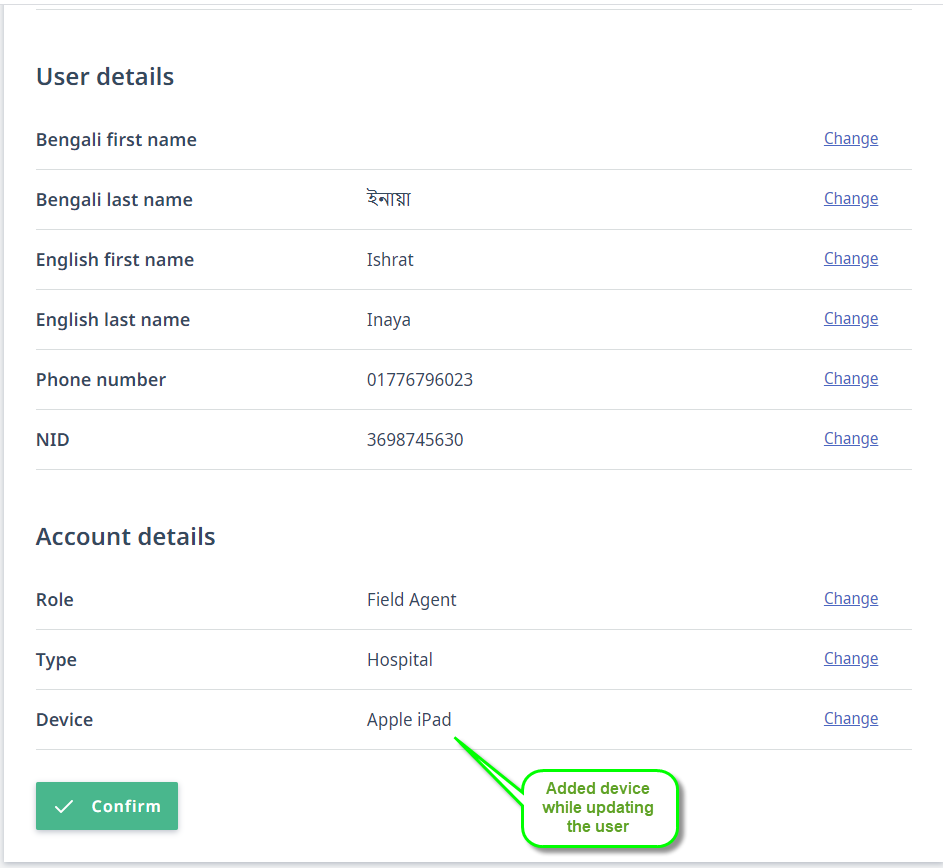
Task: Select the Bengali last name text ইনায়া
Action: click(x=390, y=199)
